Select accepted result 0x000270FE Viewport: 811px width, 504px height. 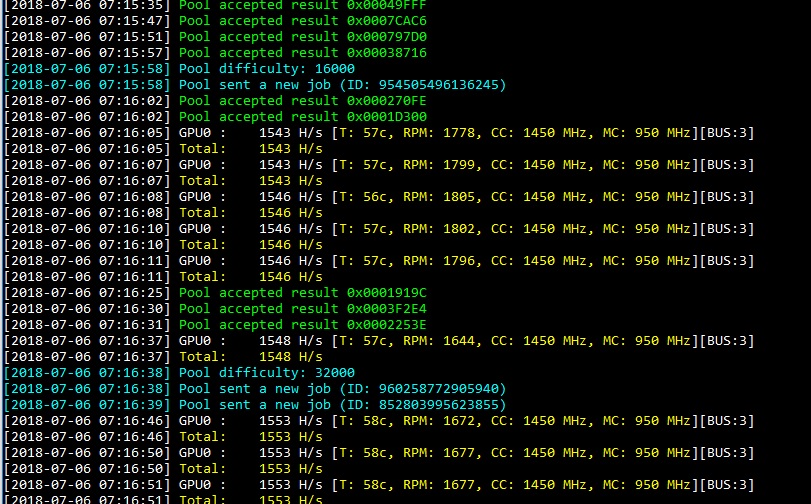[x=386, y=101]
